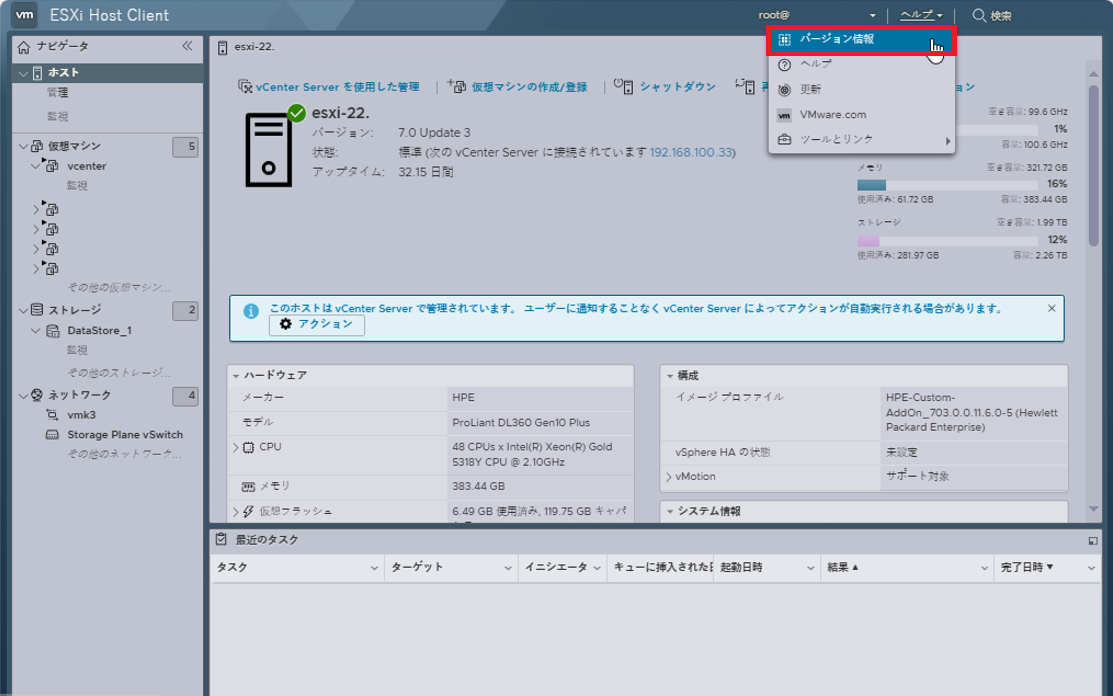This screenshot has height=696, width=1113.
Task: Open the イニシエータ column dropdown
Action: [x=597, y=568]
